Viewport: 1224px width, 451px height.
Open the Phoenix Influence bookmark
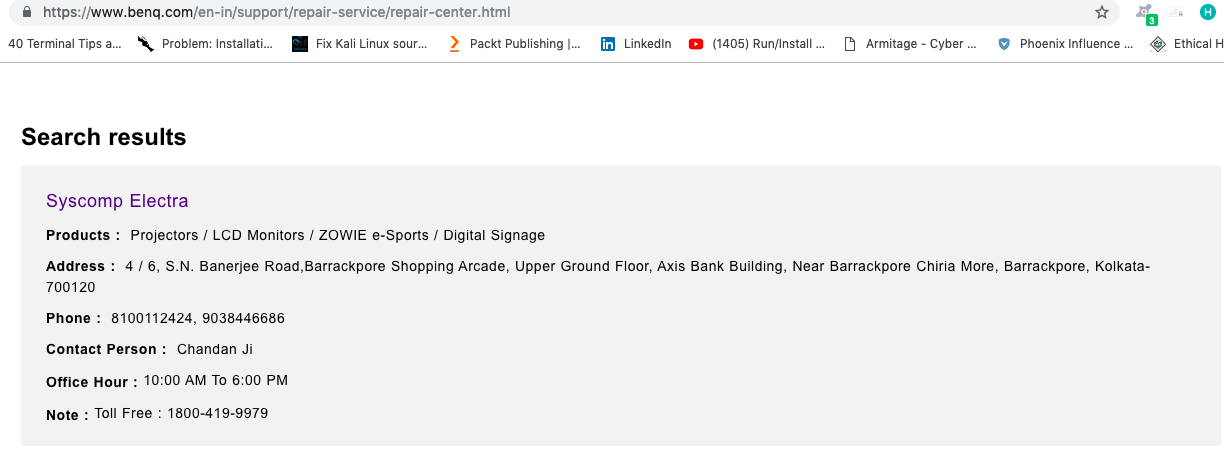click(1065, 44)
